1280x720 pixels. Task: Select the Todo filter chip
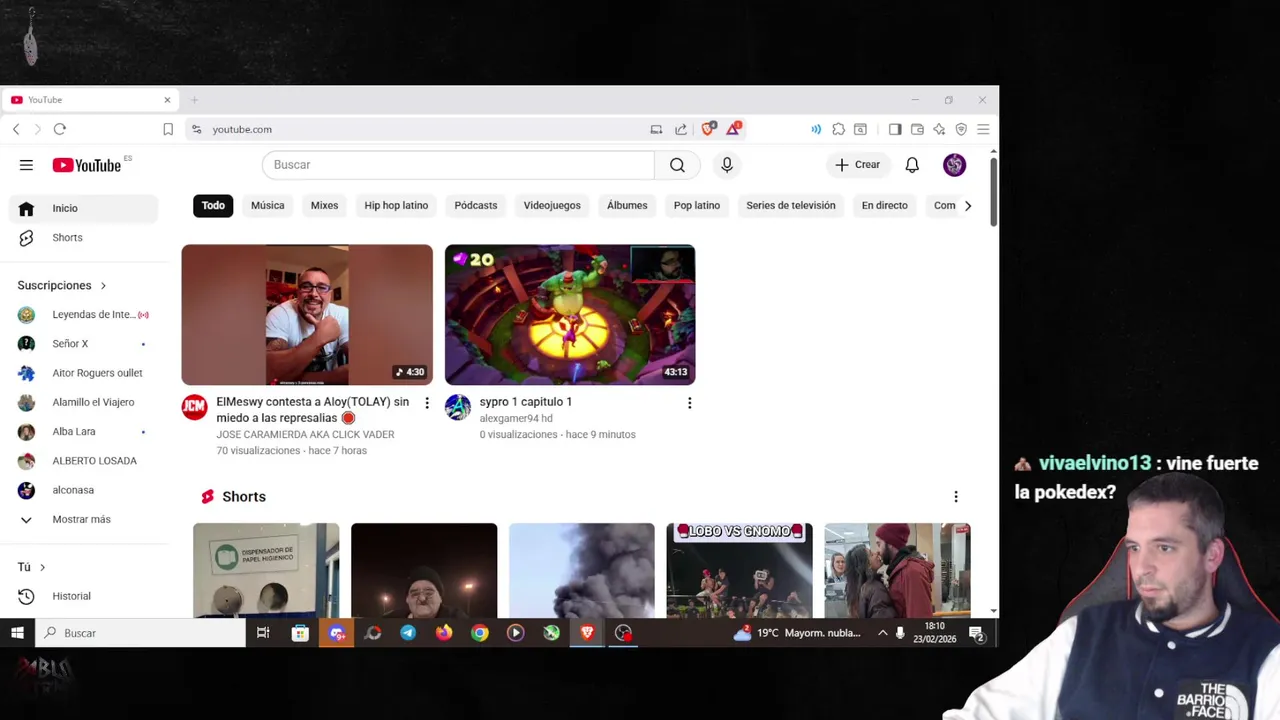(x=213, y=205)
